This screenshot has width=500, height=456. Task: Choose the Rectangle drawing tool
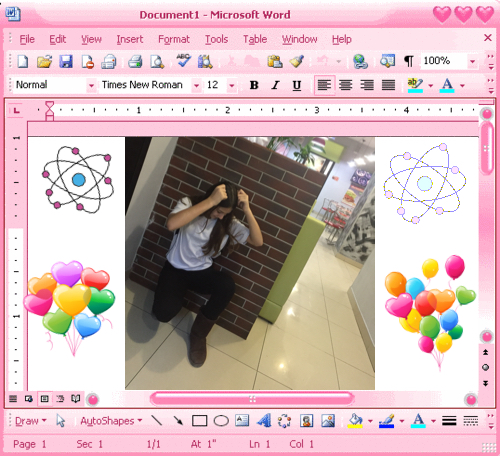[199, 421]
